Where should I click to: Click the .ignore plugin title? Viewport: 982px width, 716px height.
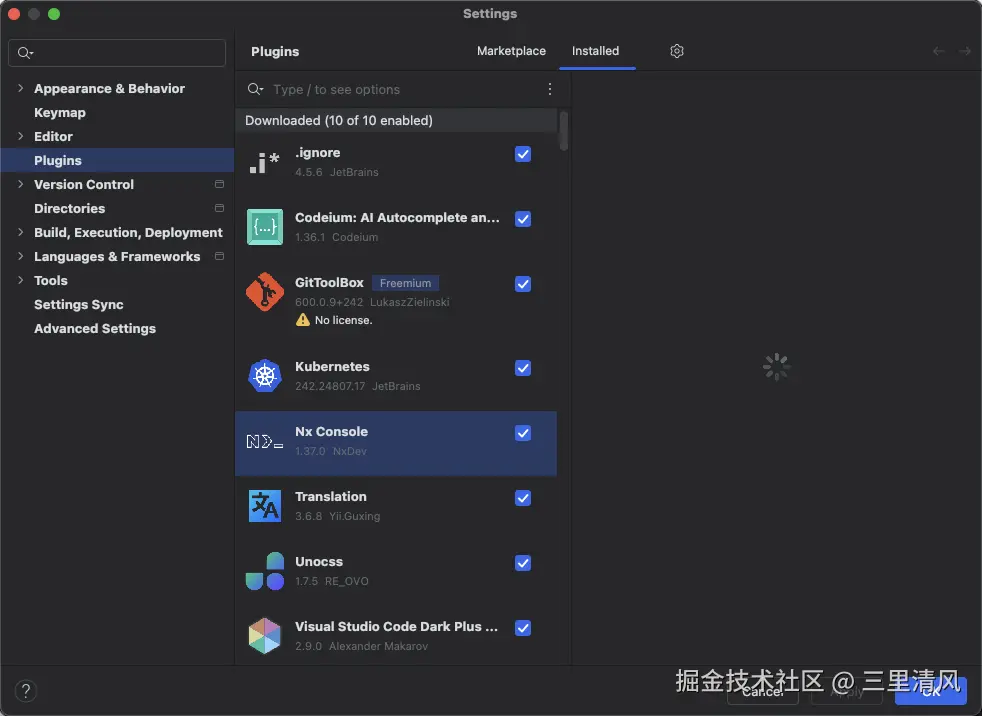click(318, 153)
